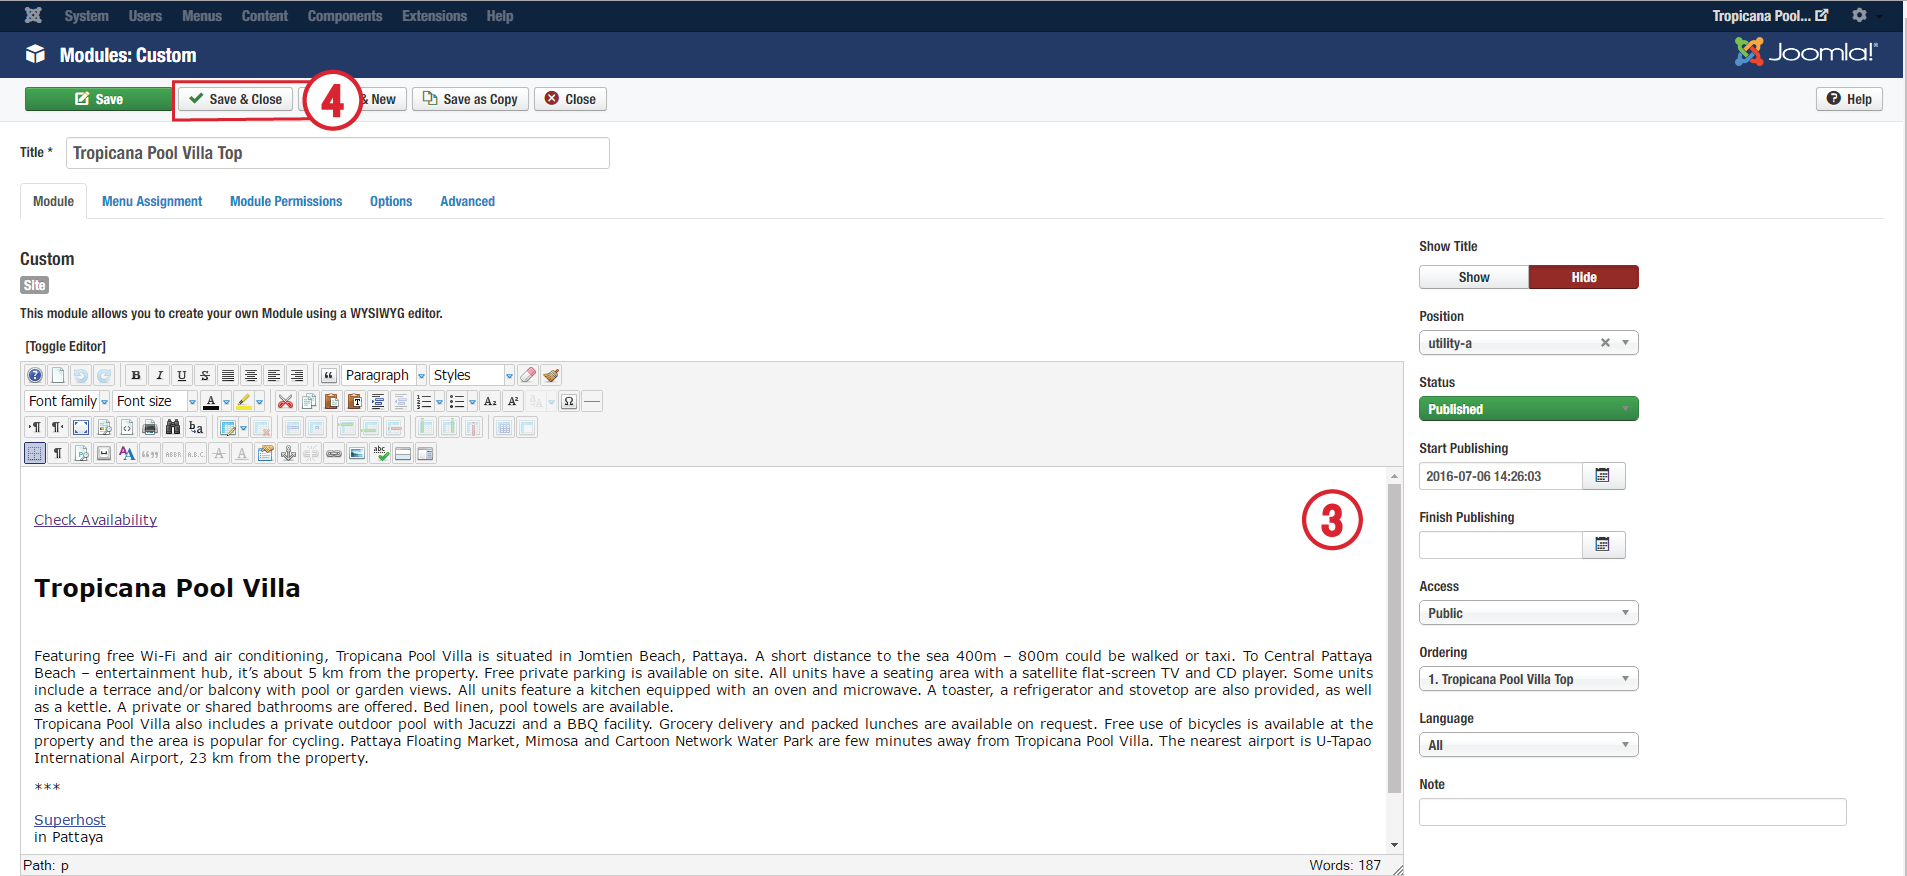
Task: Set Show Title to Hide
Action: pyautogui.click(x=1584, y=277)
